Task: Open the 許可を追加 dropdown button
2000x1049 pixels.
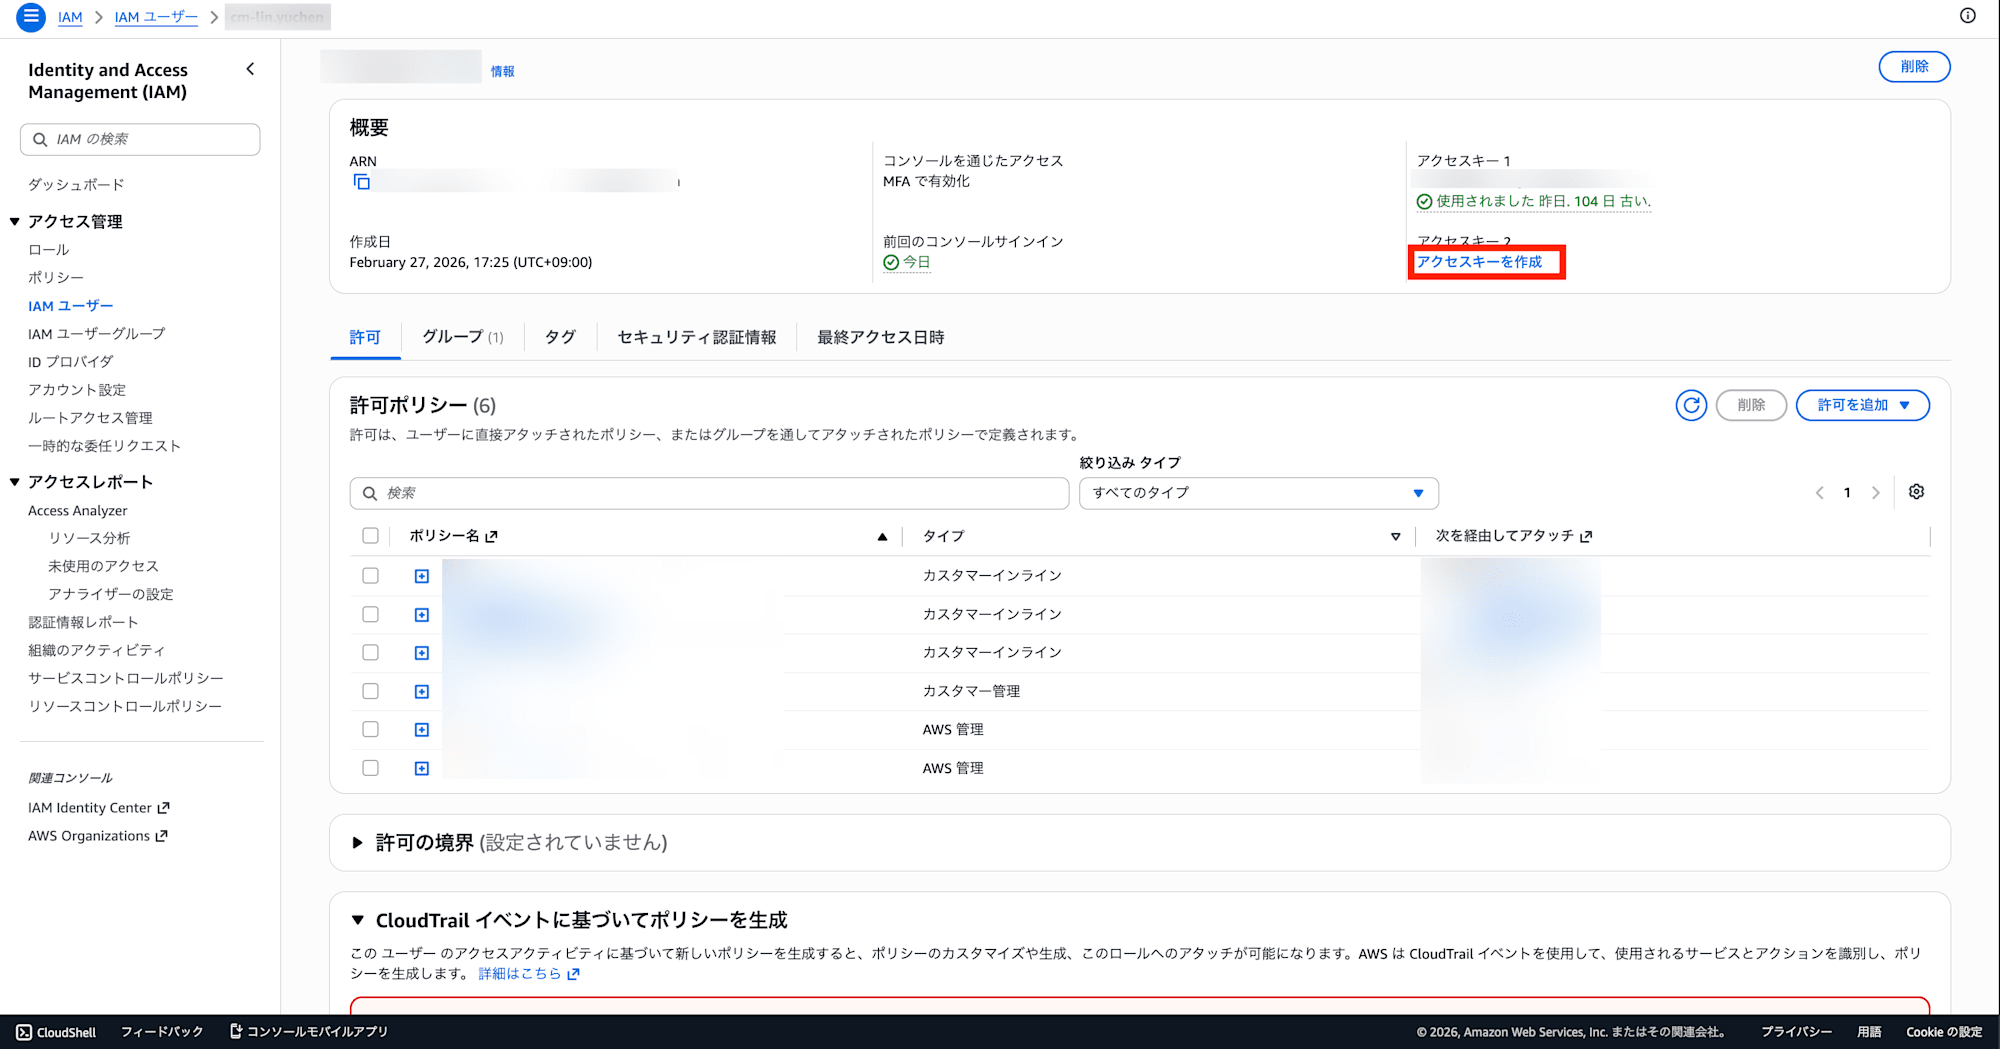Action: tap(1862, 405)
